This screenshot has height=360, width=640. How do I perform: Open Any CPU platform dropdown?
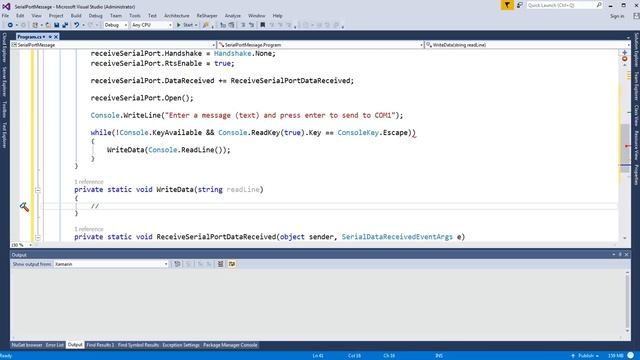151,25
